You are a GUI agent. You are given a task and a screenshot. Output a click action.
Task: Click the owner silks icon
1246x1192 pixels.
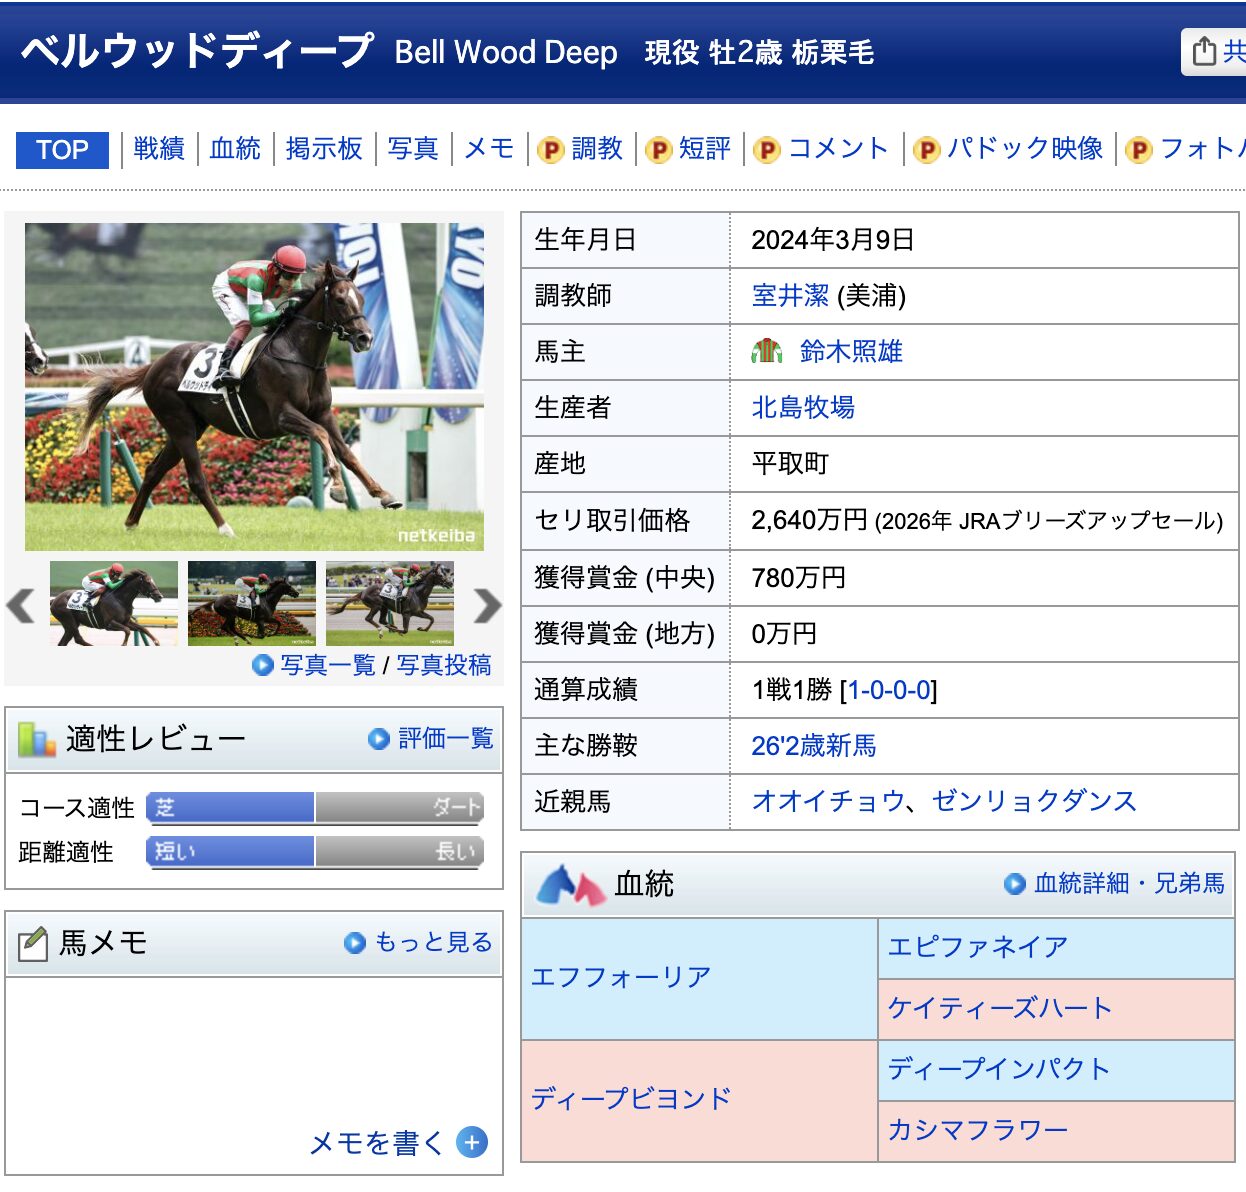(767, 351)
